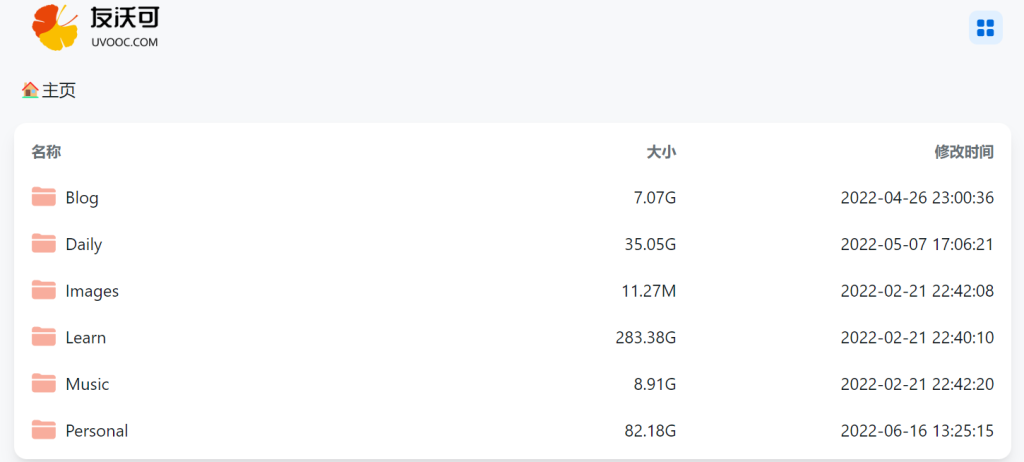Screen dimensions: 1024x462
Task: Click the Uvooc ginkgo leaf logo
Action: 56,26
